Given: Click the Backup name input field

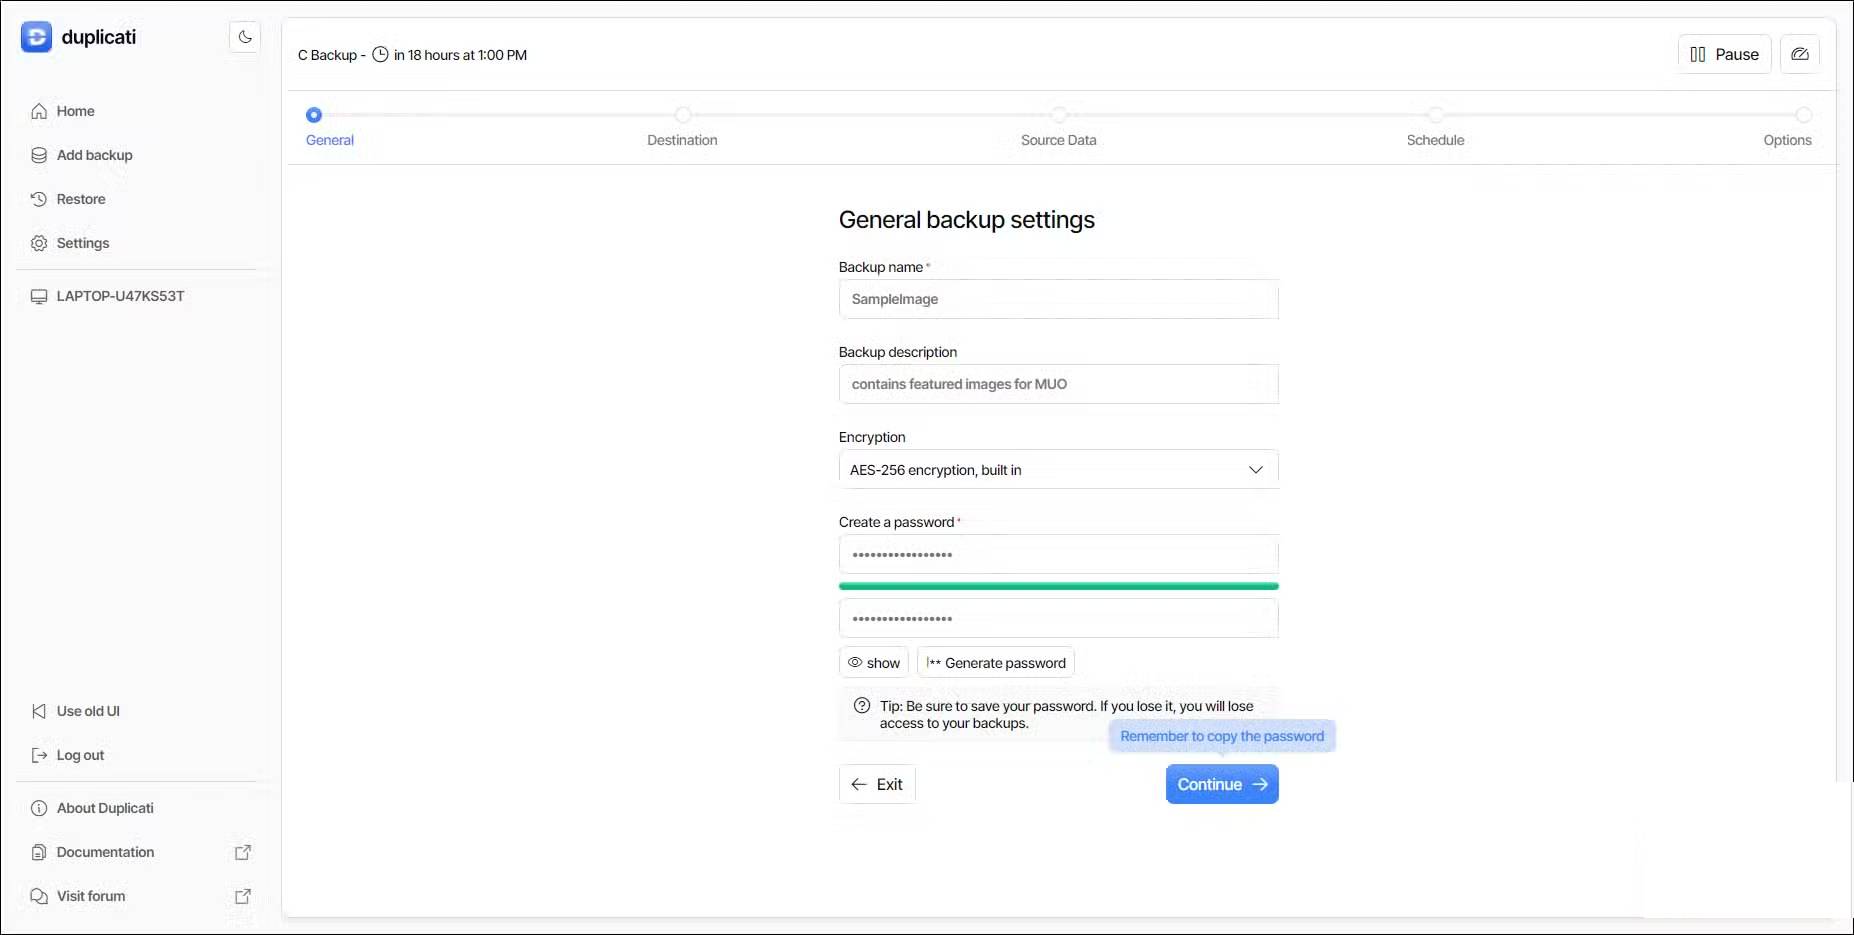Looking at the screenshot, I should pos(1058,299).
